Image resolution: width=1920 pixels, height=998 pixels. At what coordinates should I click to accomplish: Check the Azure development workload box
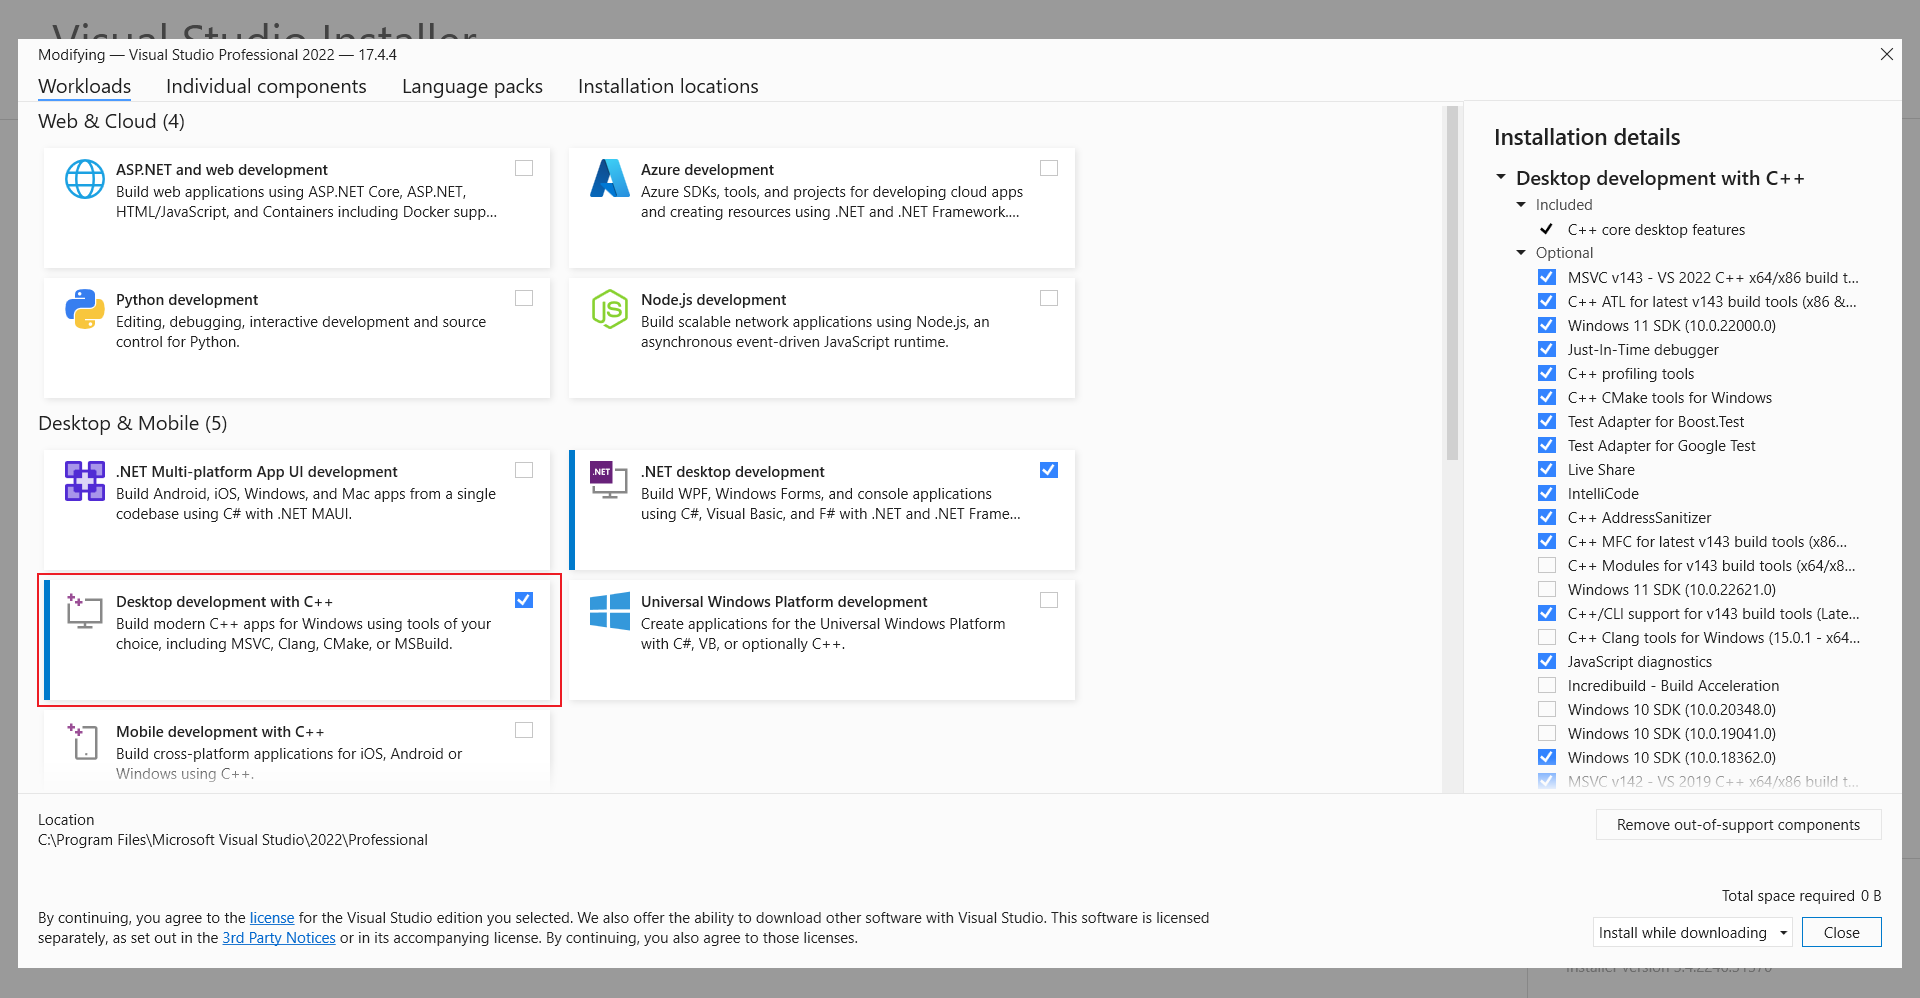point(1049,168)
